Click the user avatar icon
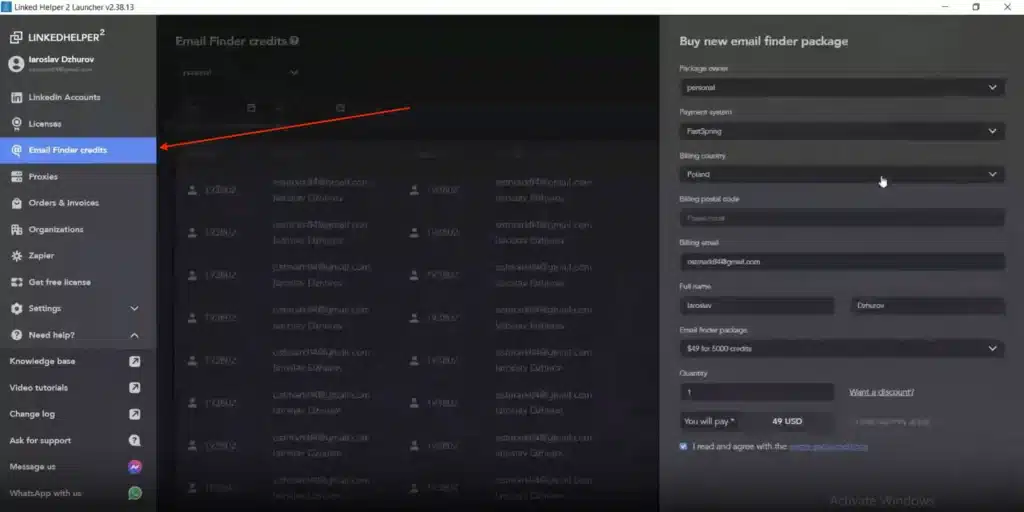Viewport: 1024px width, 512px height. point(16,63)
